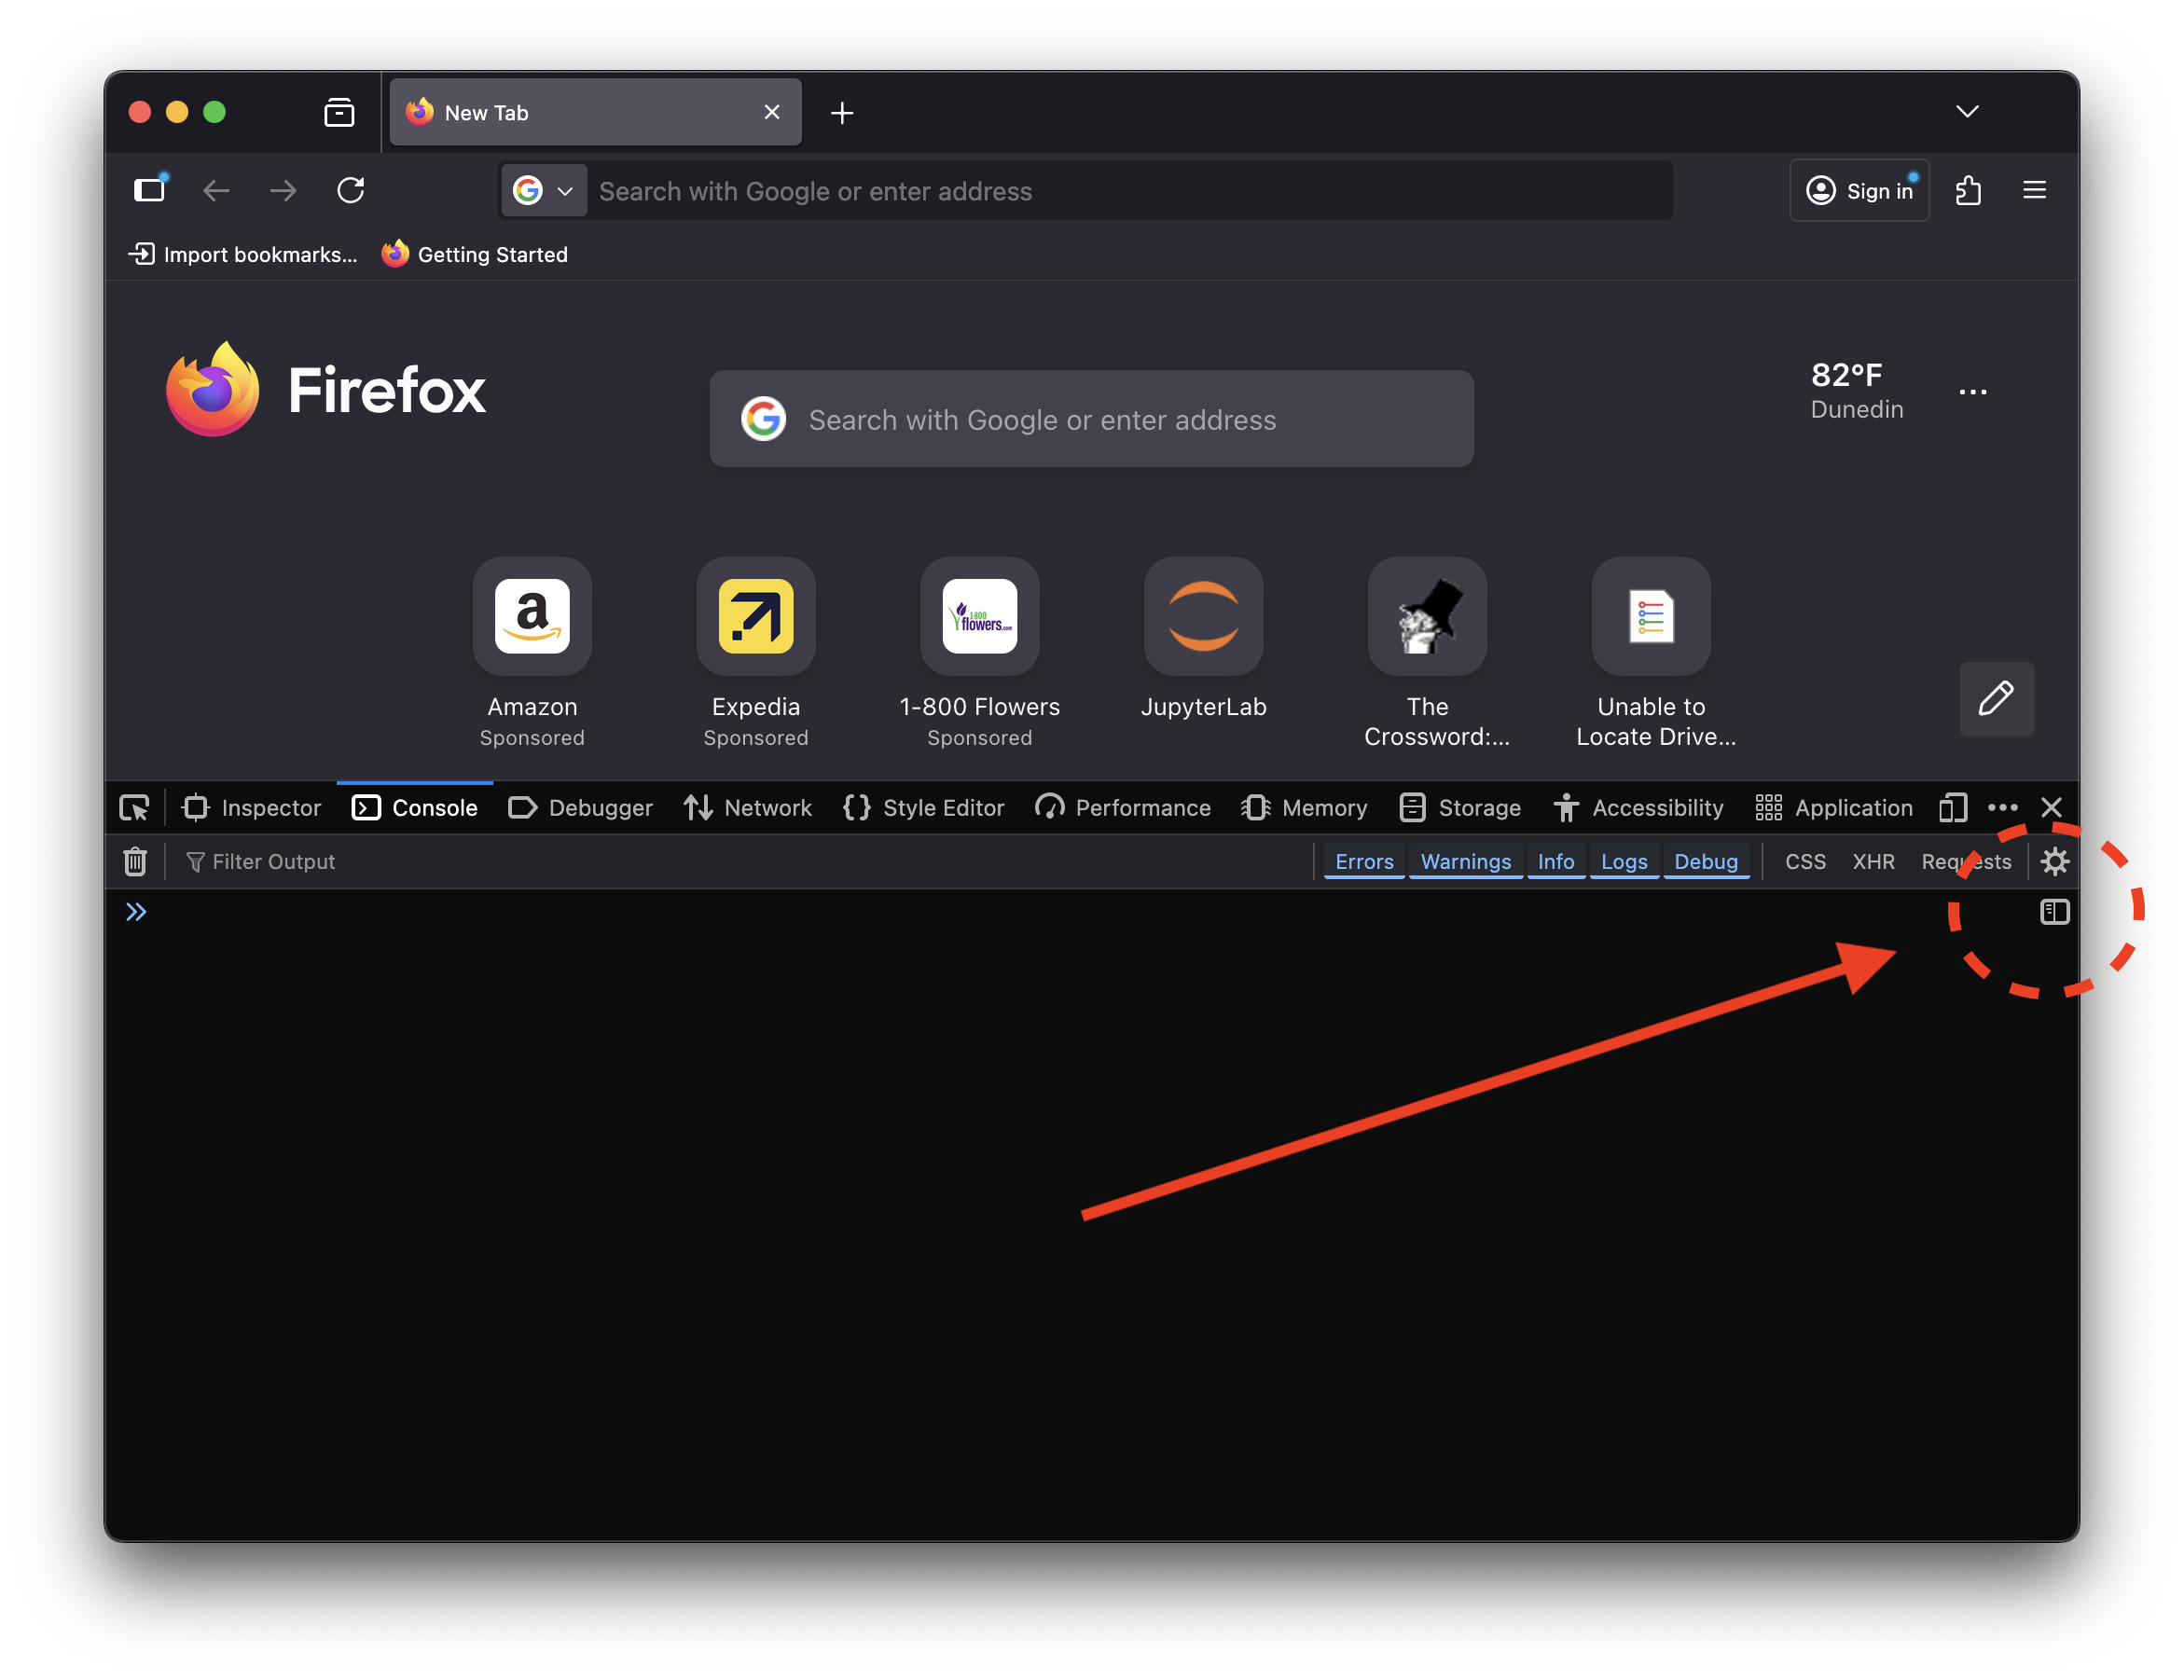This screenshot has width=2184, height=1680.
Task: Open the Getting Started bookmark
Action: pyautogui.click(x=475, y=254)
